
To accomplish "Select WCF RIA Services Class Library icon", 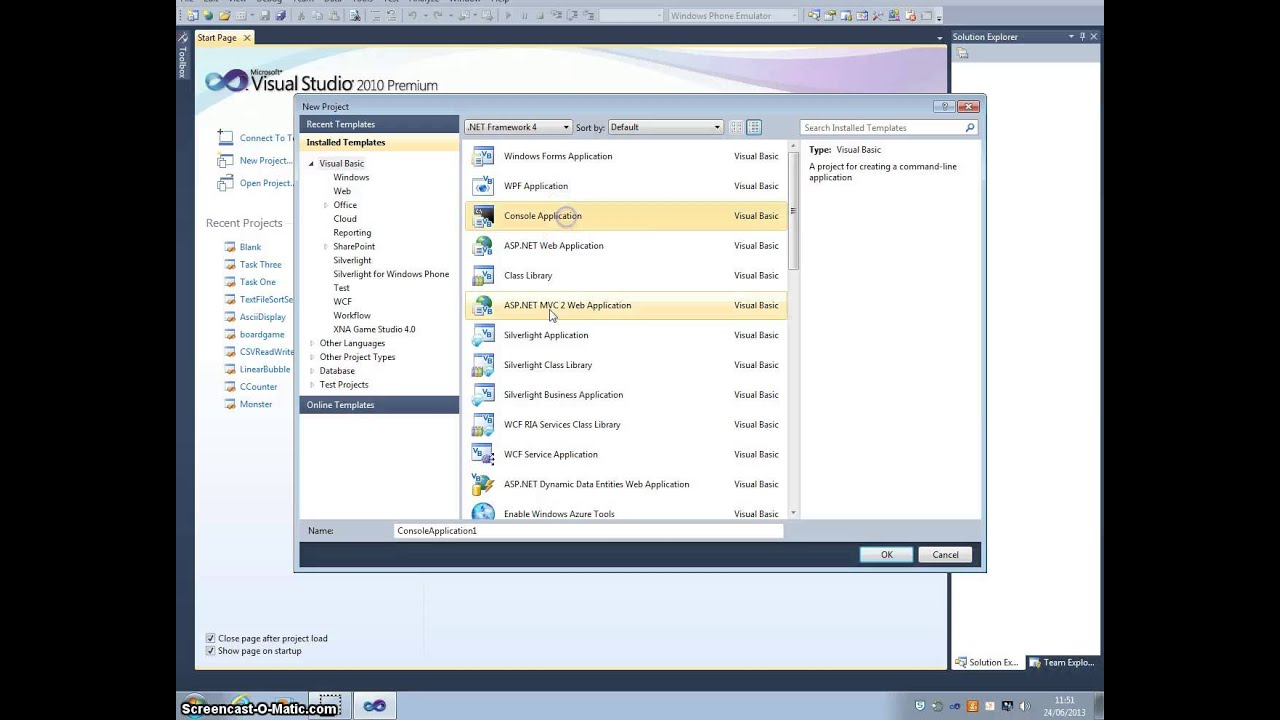I will click(483, 425).
